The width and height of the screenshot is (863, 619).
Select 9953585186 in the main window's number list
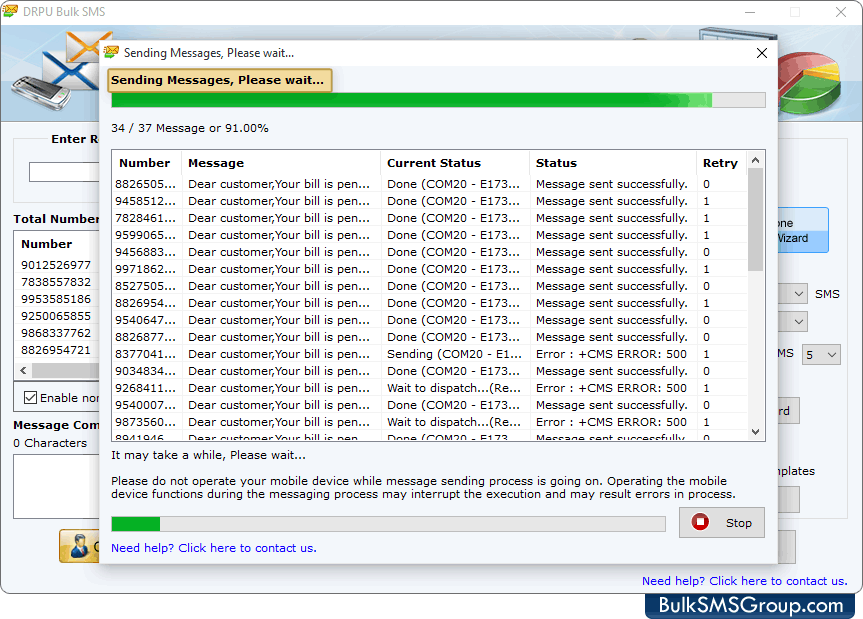56,299
